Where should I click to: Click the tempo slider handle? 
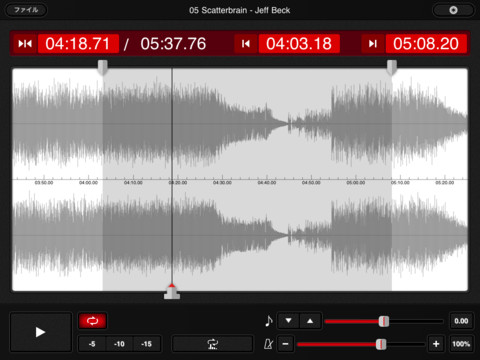click(x=381, y=344)
